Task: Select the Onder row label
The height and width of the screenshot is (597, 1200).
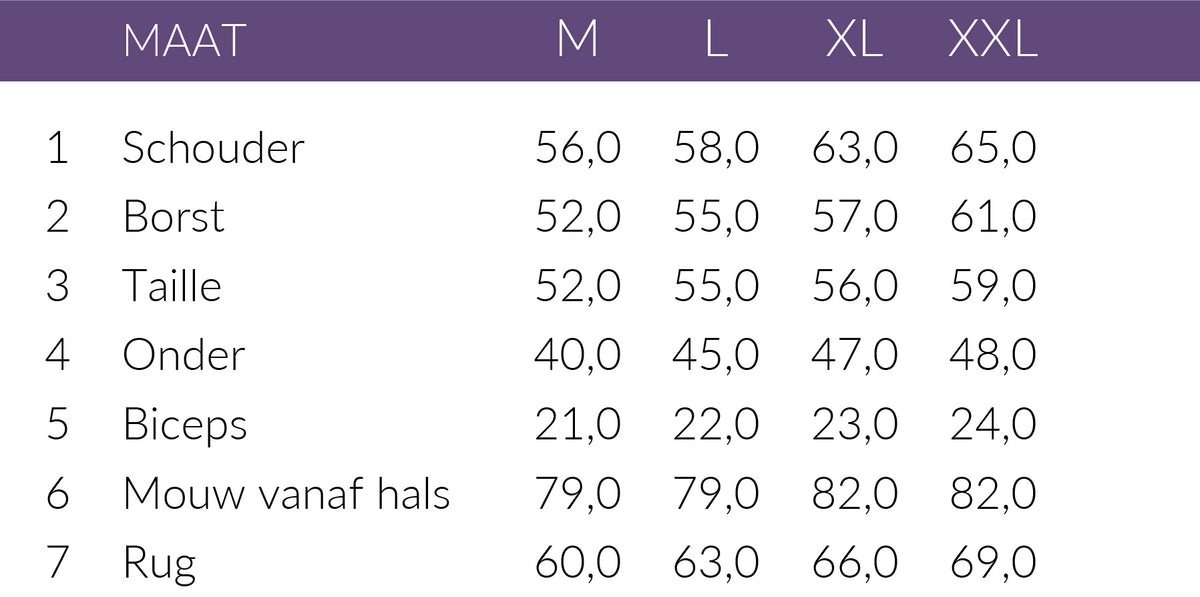Action: (184, 355)
